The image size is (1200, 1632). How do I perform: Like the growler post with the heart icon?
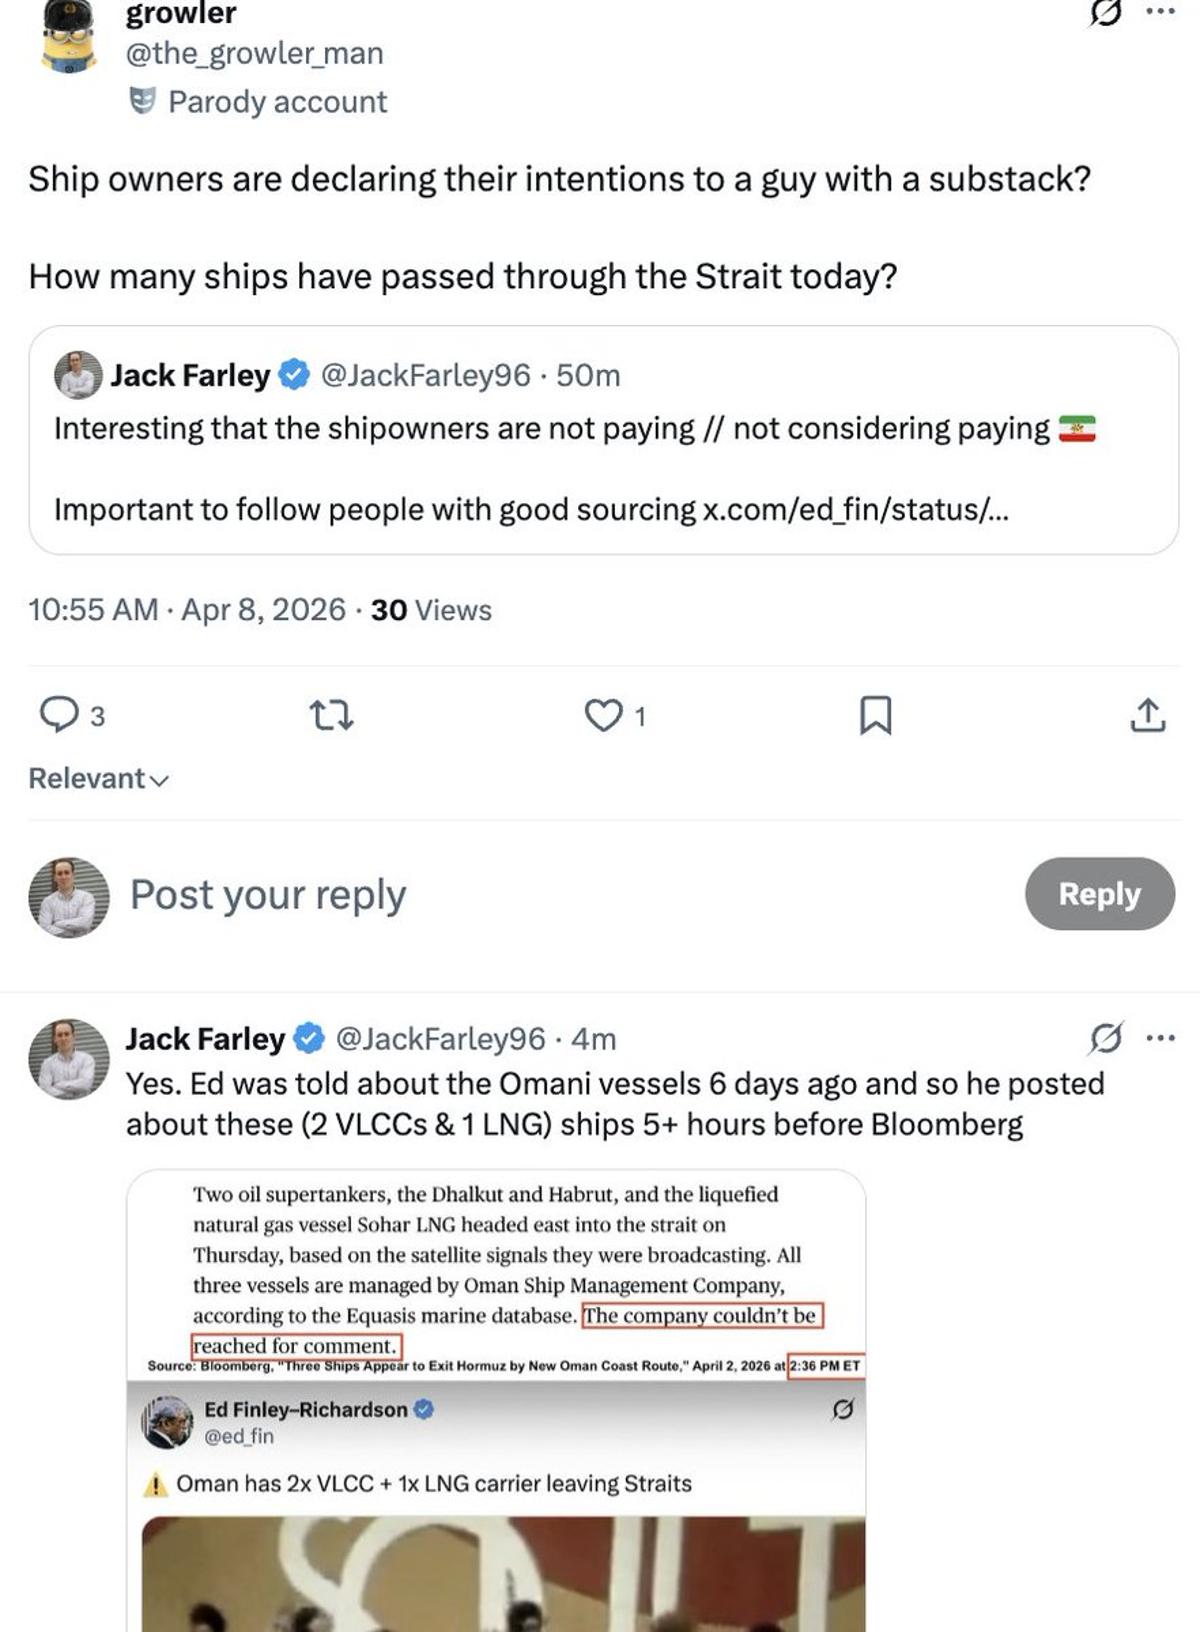pos(603,715)
